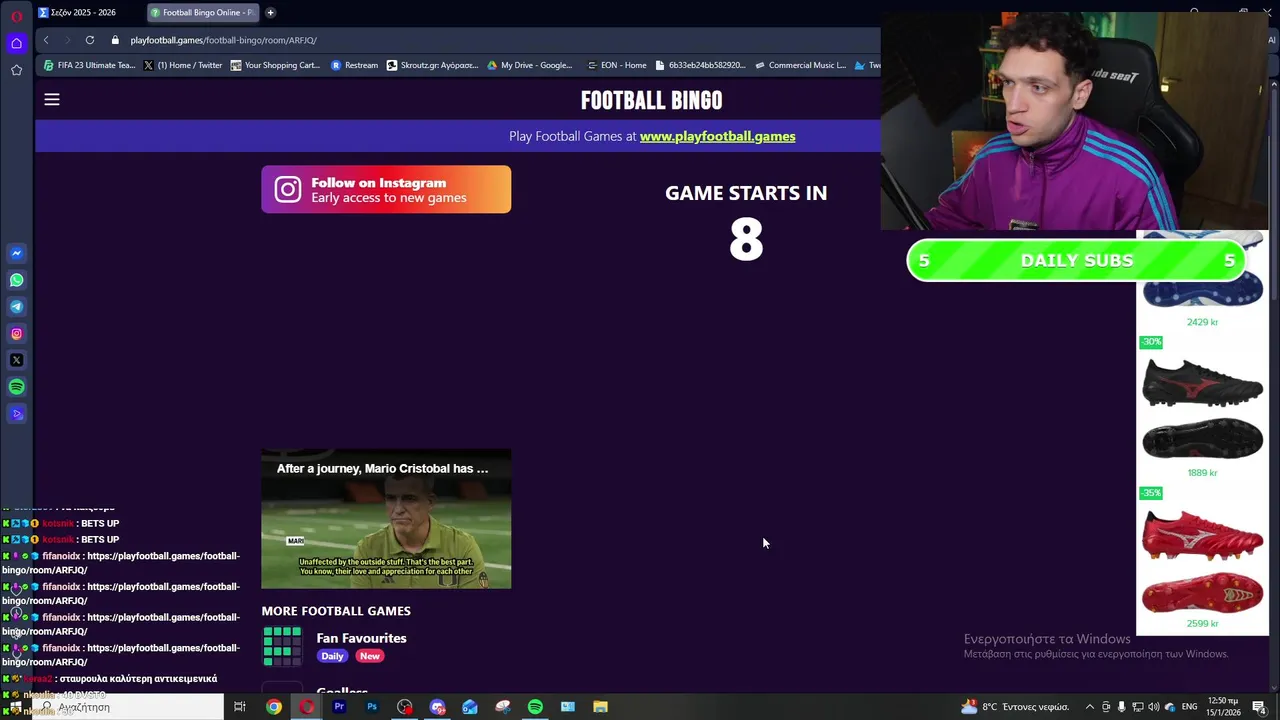This screenshot has width=1280, height=720.
Task: Open My Drive - Google bookmark
Action: [x=530, y=65]
